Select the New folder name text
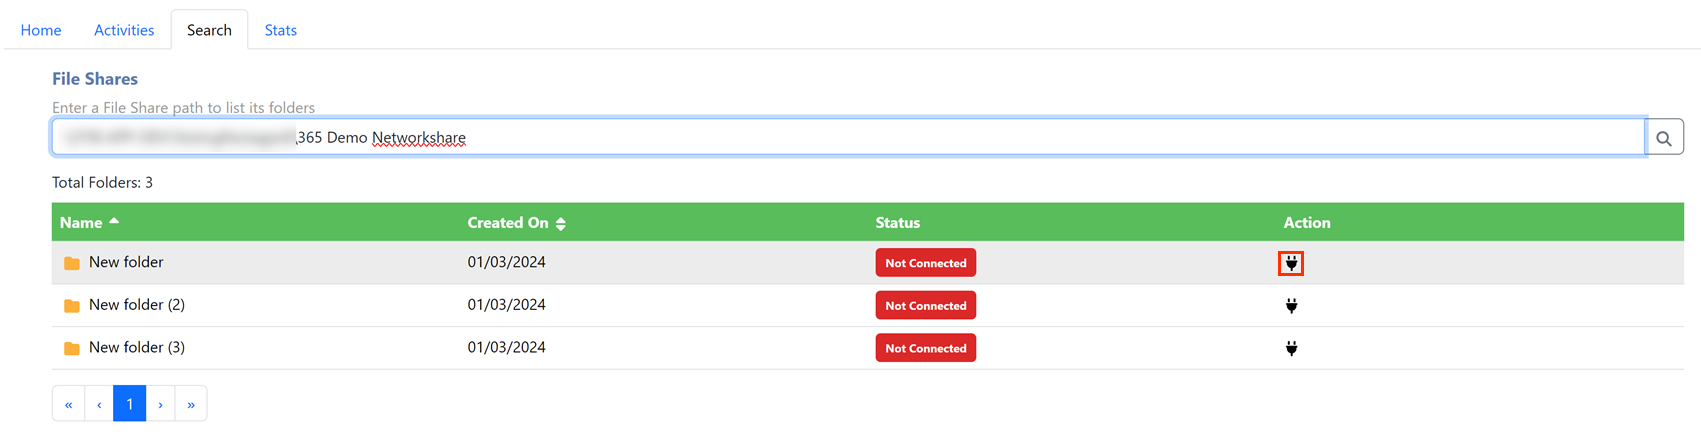The image size is (1701, 442). point(126,262)
